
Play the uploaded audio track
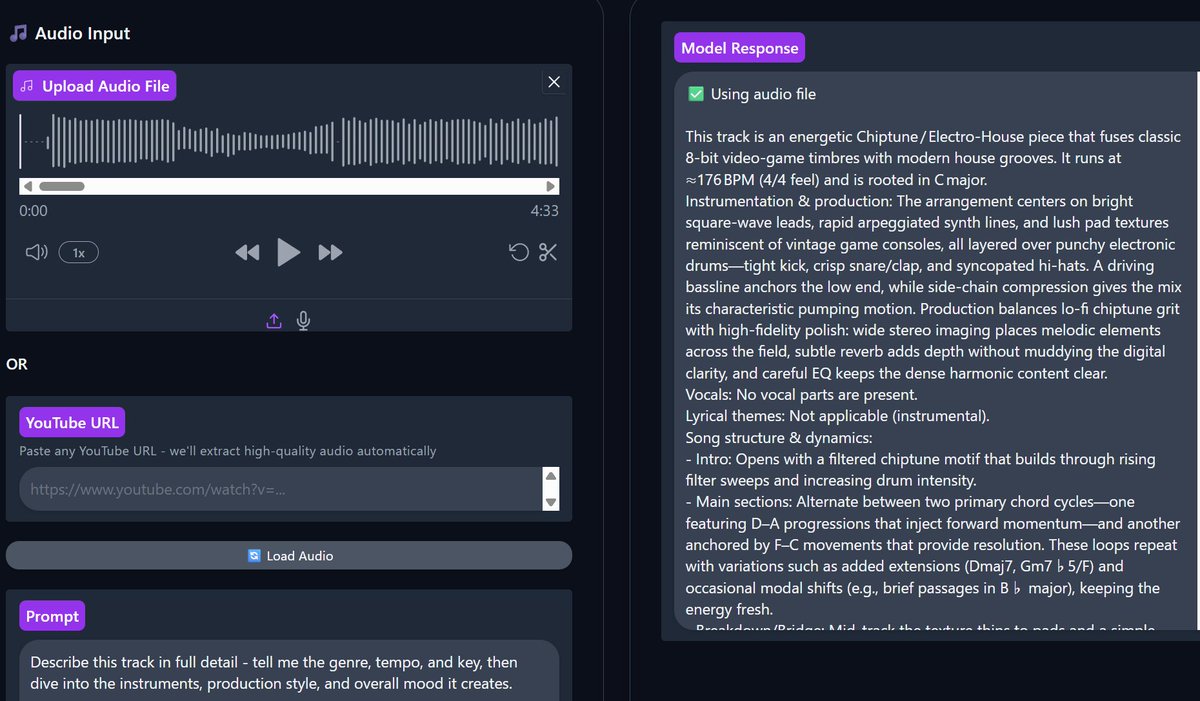[288, 252]
